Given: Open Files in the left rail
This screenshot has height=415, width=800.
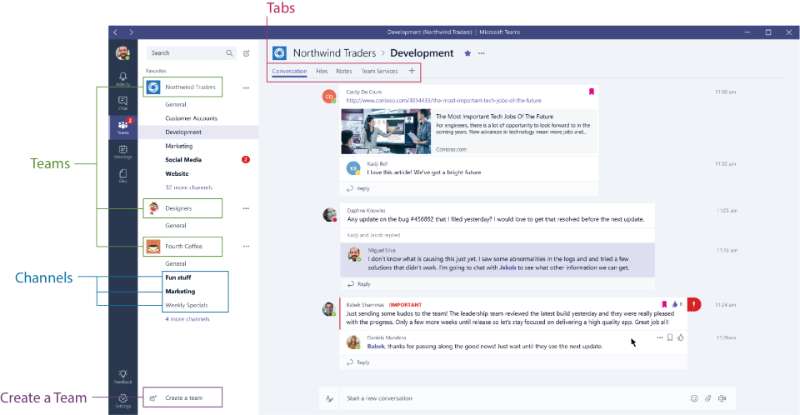Looking at the screenshot, I should click(x=123, y=176).
